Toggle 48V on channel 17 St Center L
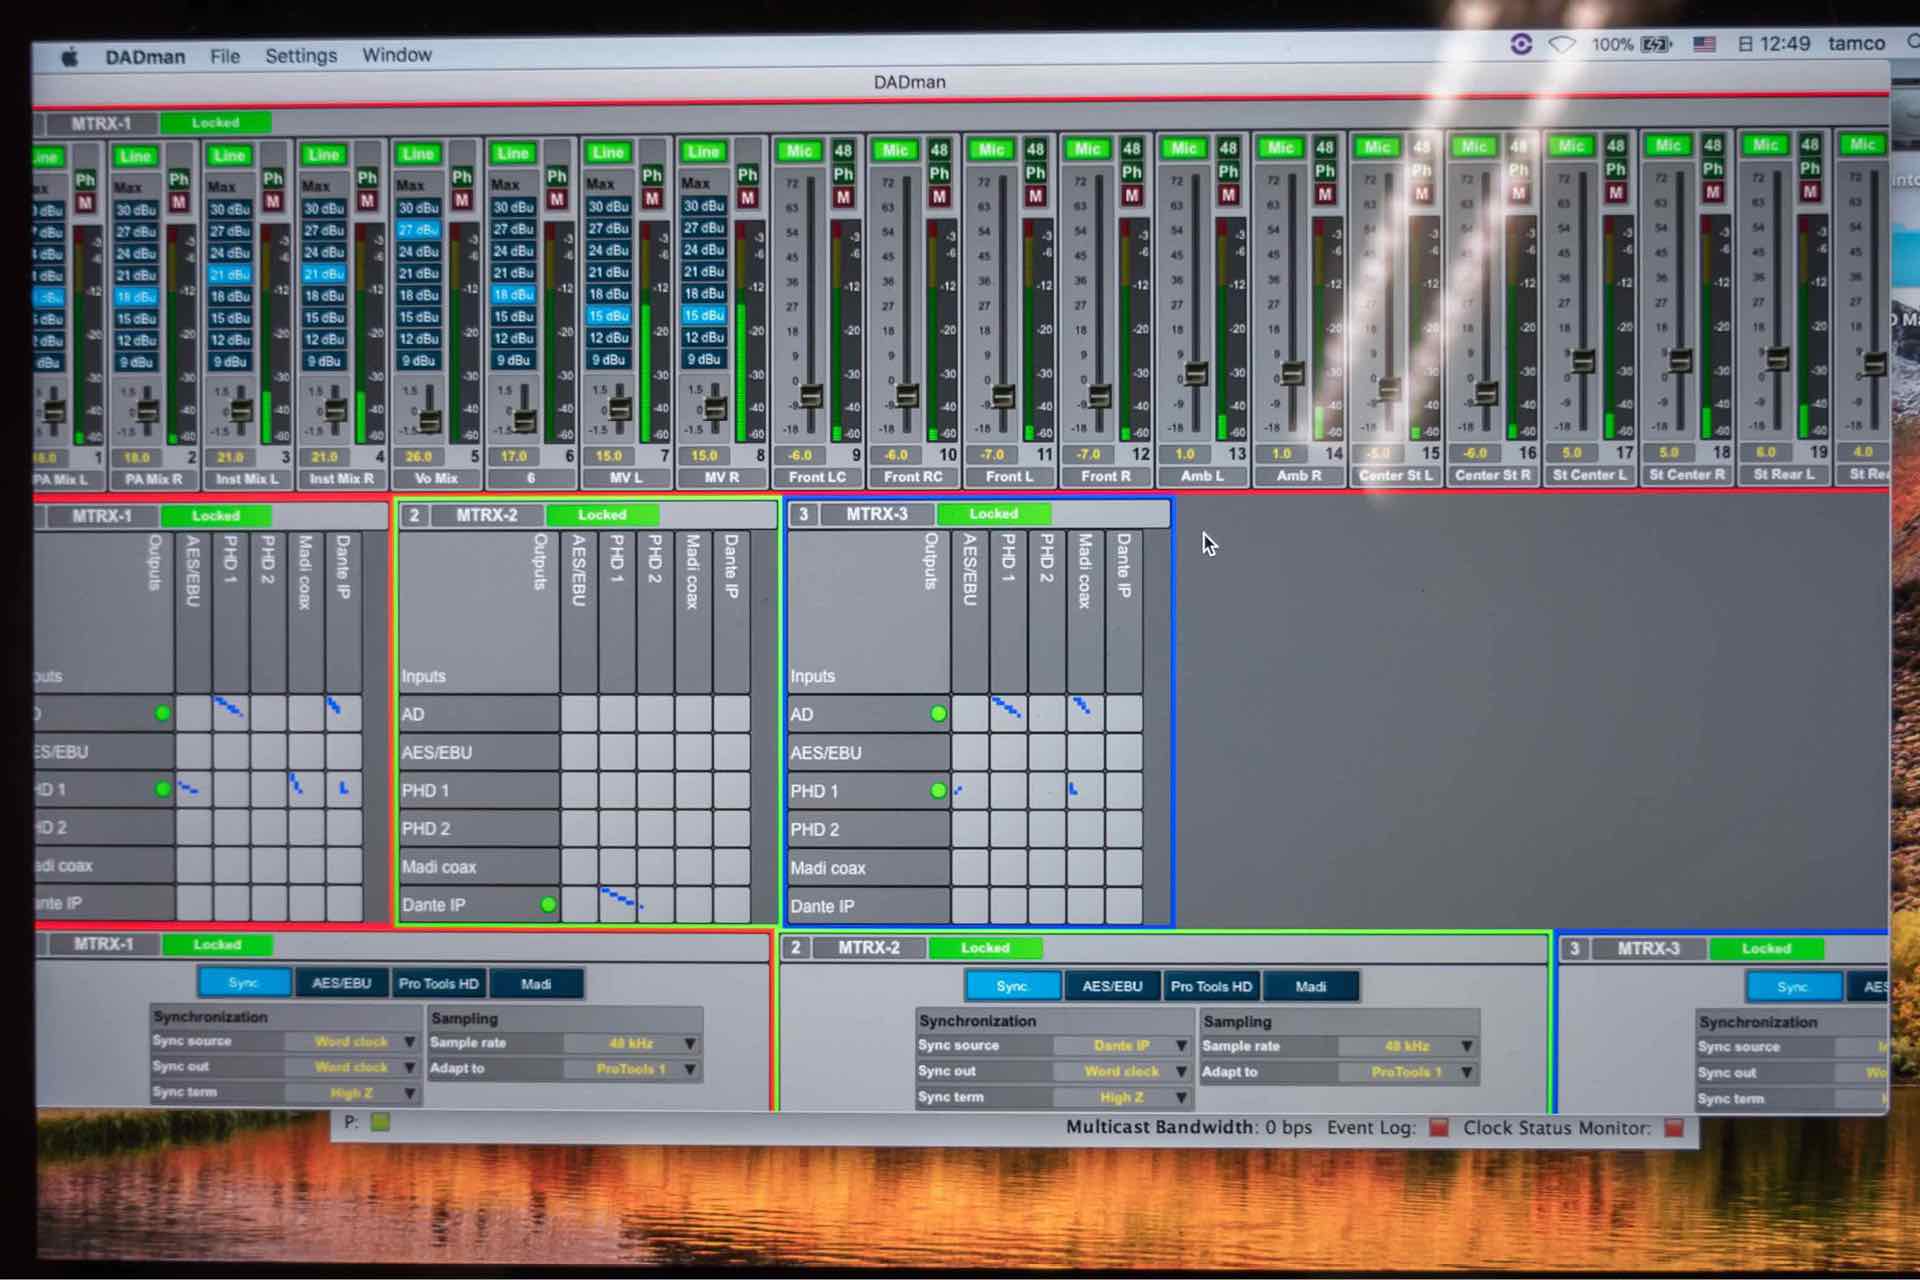Image resolution: width=1920 pixels, height=1280 pixels. (1615, 145)
